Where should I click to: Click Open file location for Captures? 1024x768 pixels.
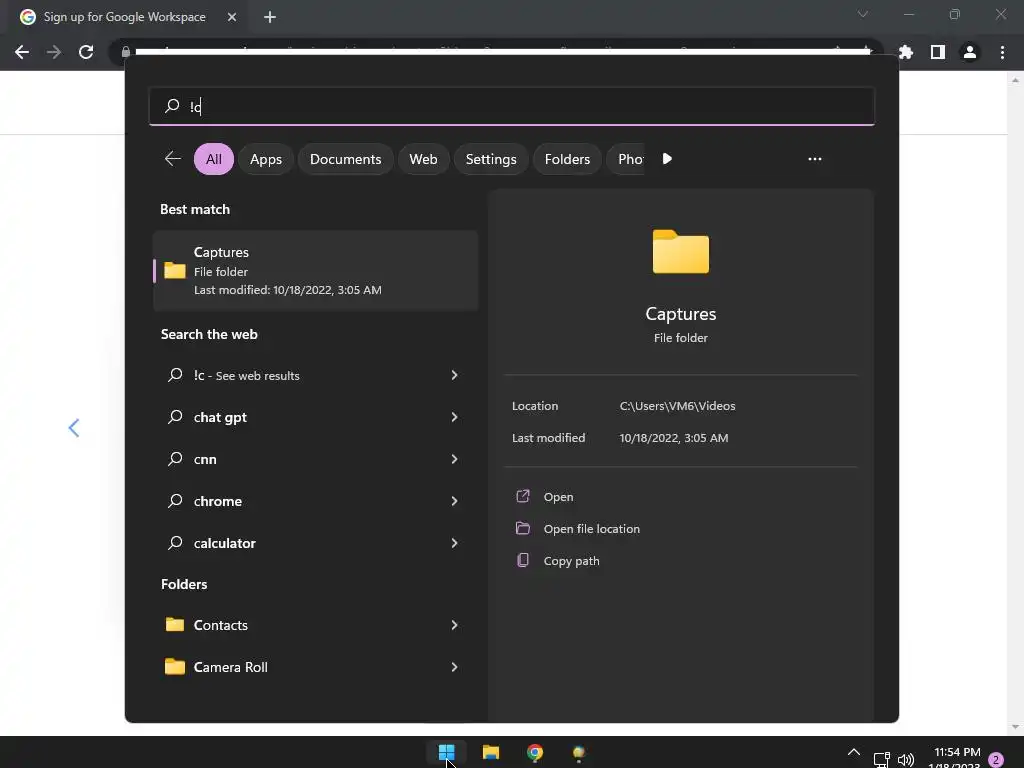click(592, 529)
